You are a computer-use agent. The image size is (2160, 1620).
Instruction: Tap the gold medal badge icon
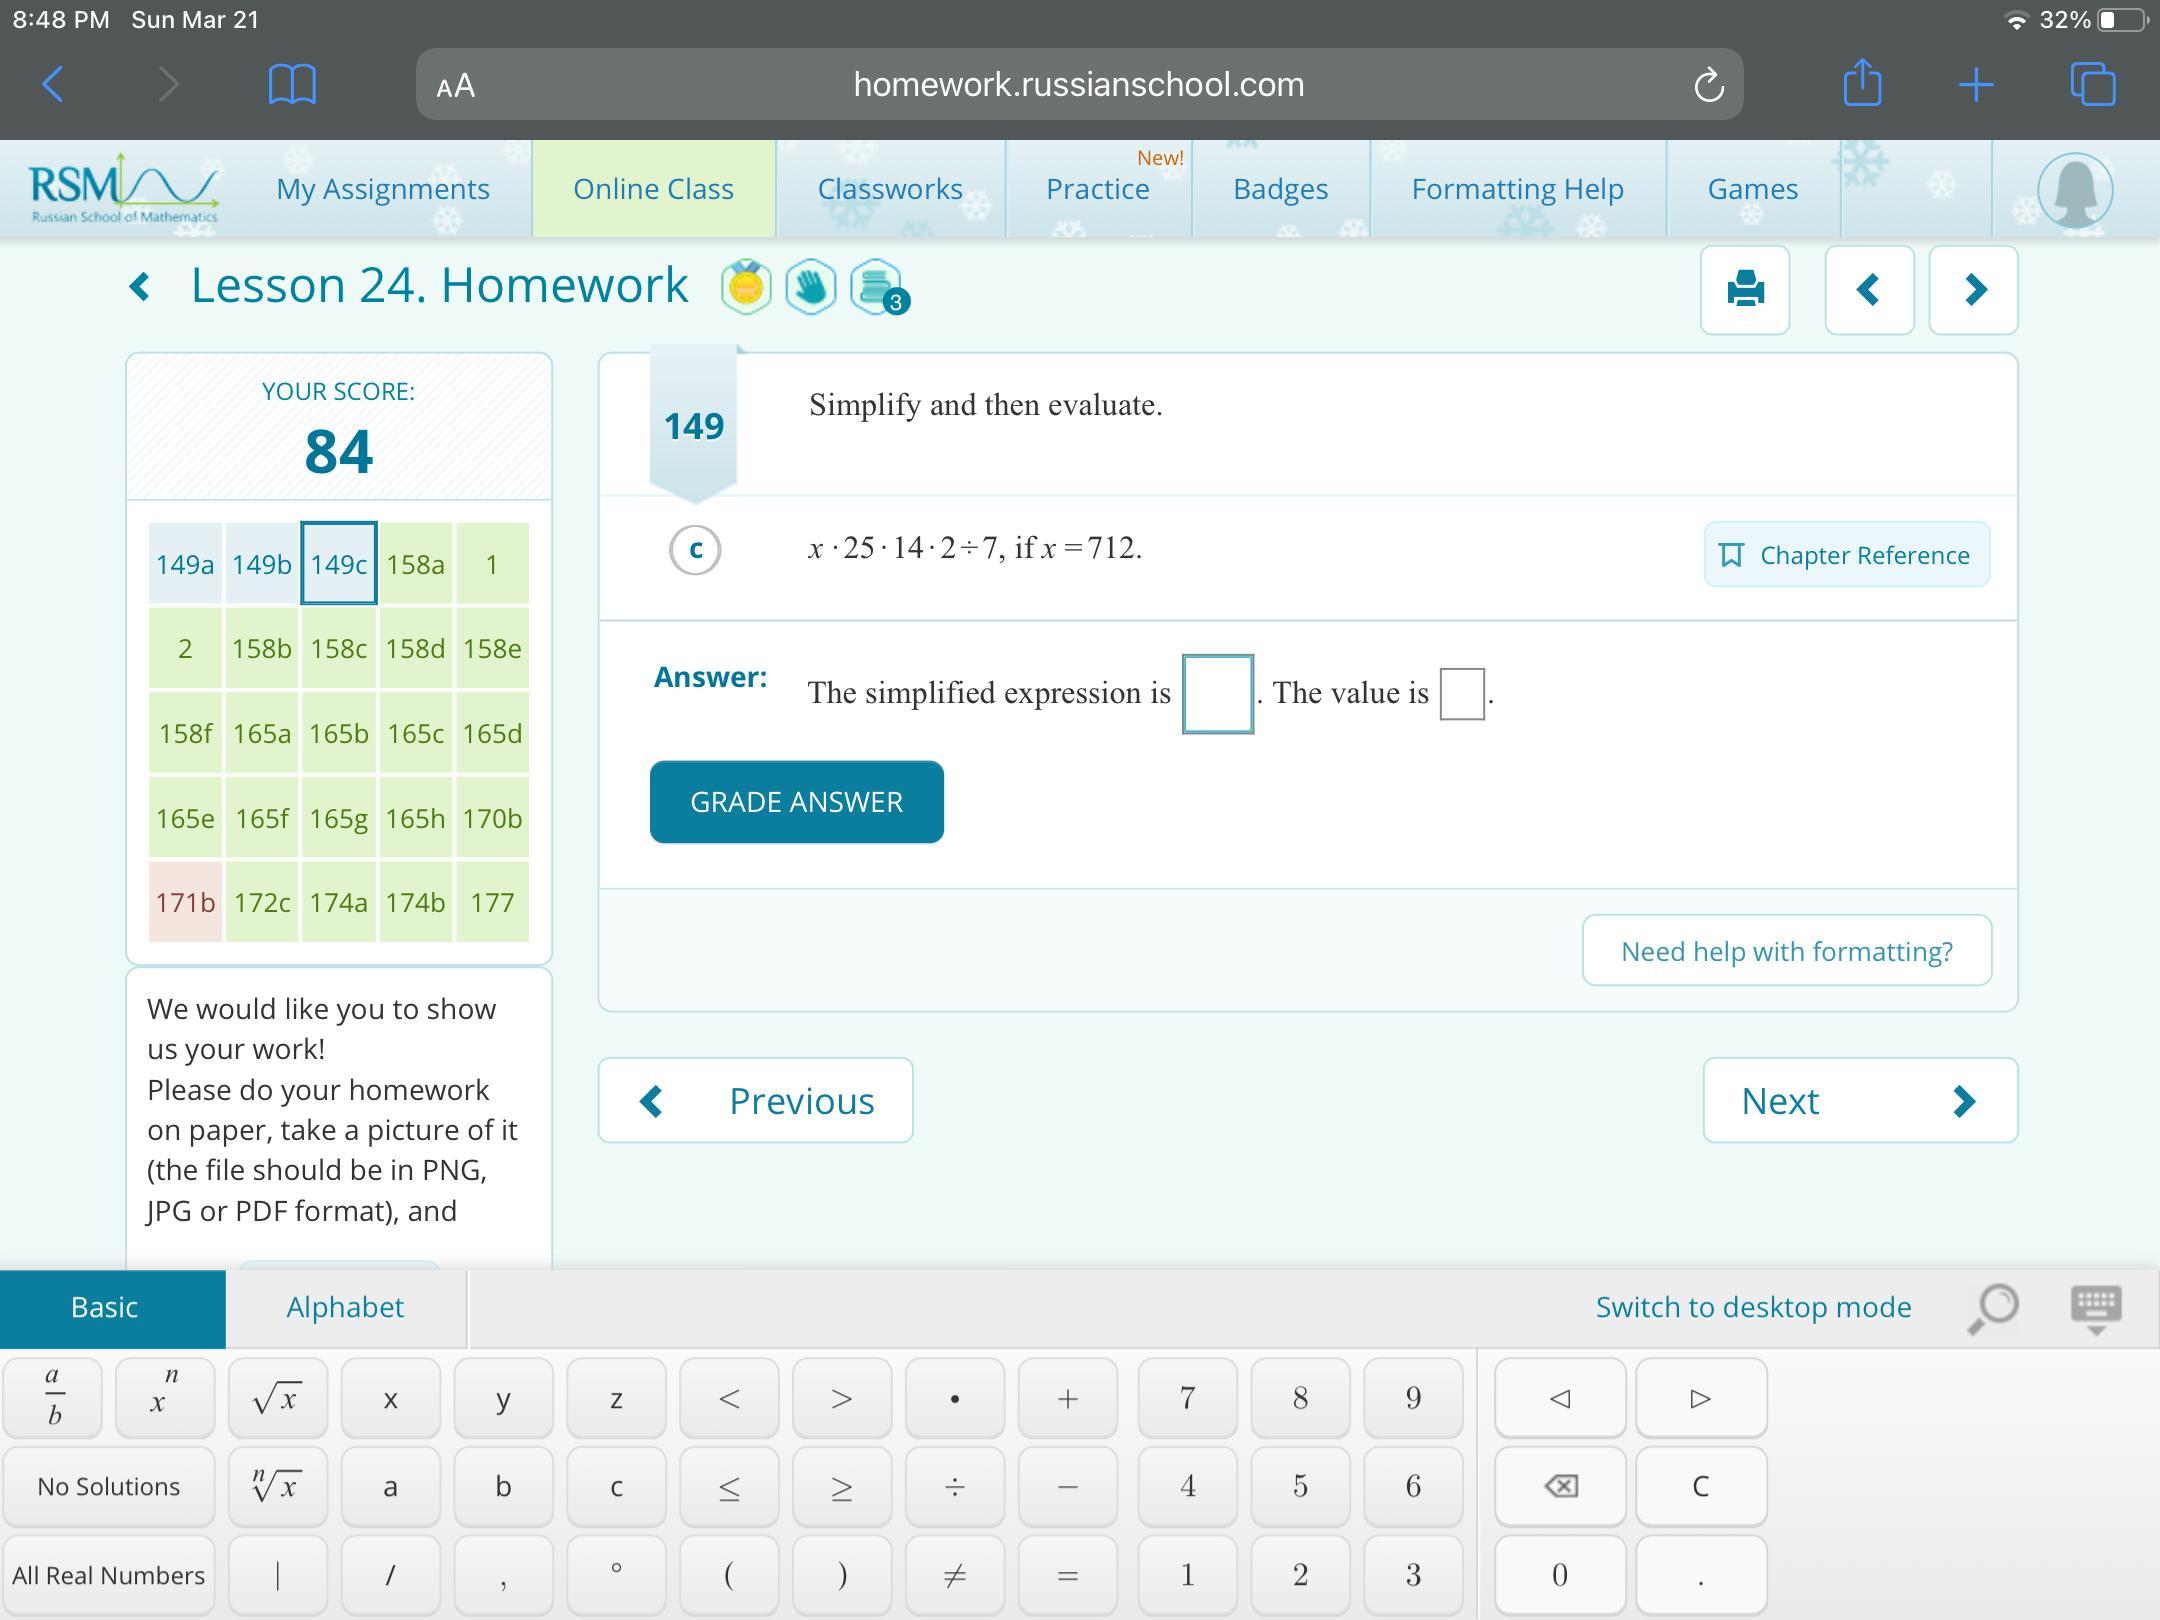(x=746, y=288)
